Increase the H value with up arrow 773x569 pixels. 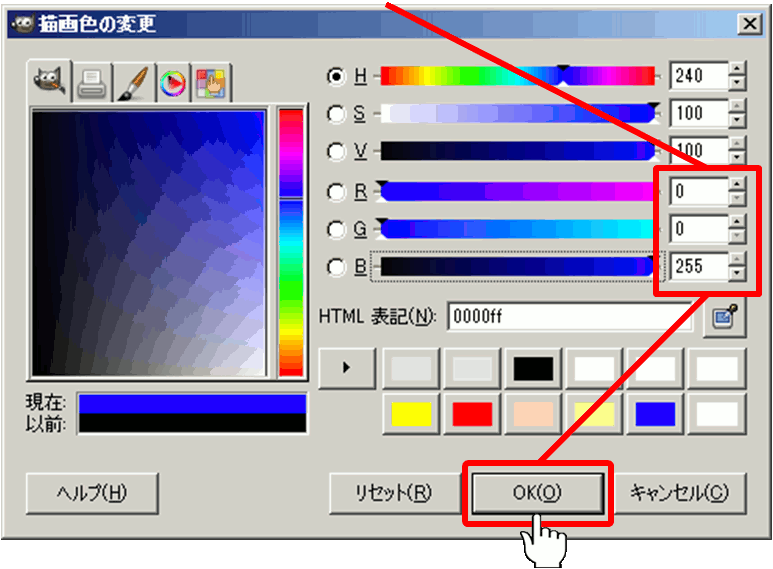(737, 69)
